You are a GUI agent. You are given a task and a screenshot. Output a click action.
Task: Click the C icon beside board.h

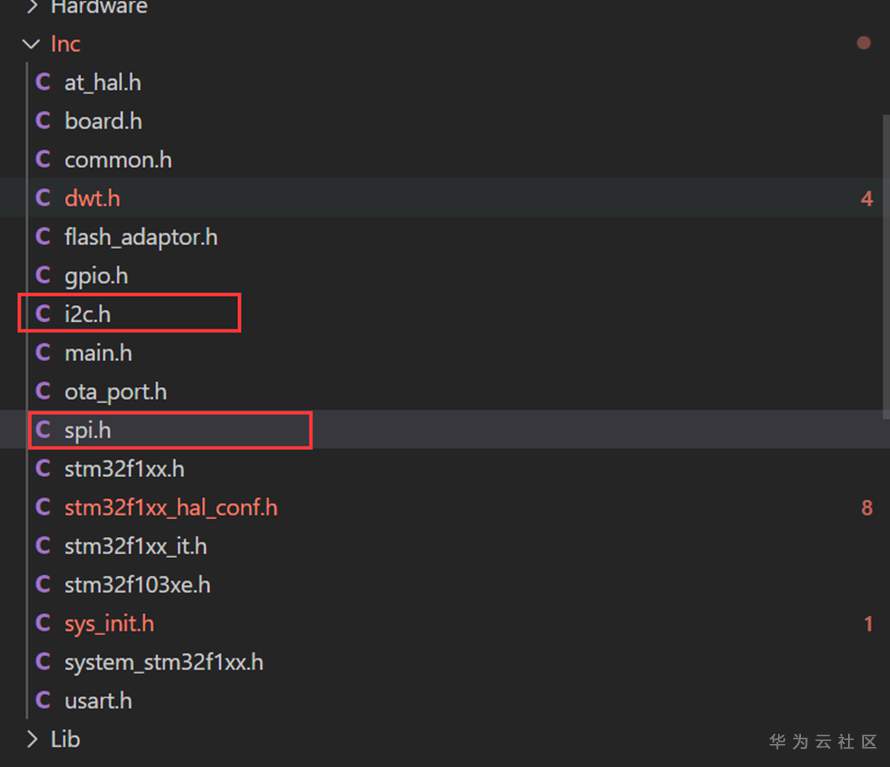click(x=43, y=121)
